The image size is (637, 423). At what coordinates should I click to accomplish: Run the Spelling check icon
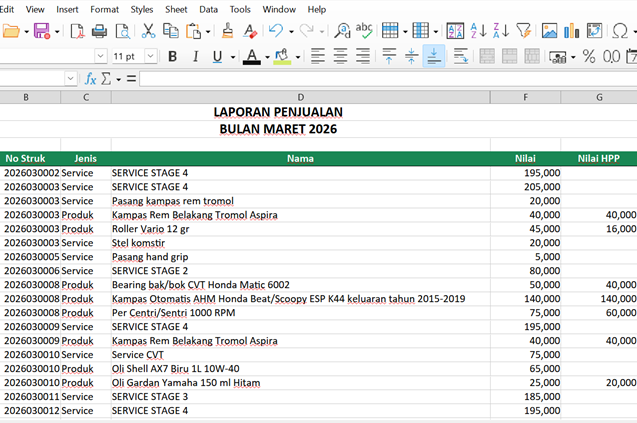click(364, 31)
